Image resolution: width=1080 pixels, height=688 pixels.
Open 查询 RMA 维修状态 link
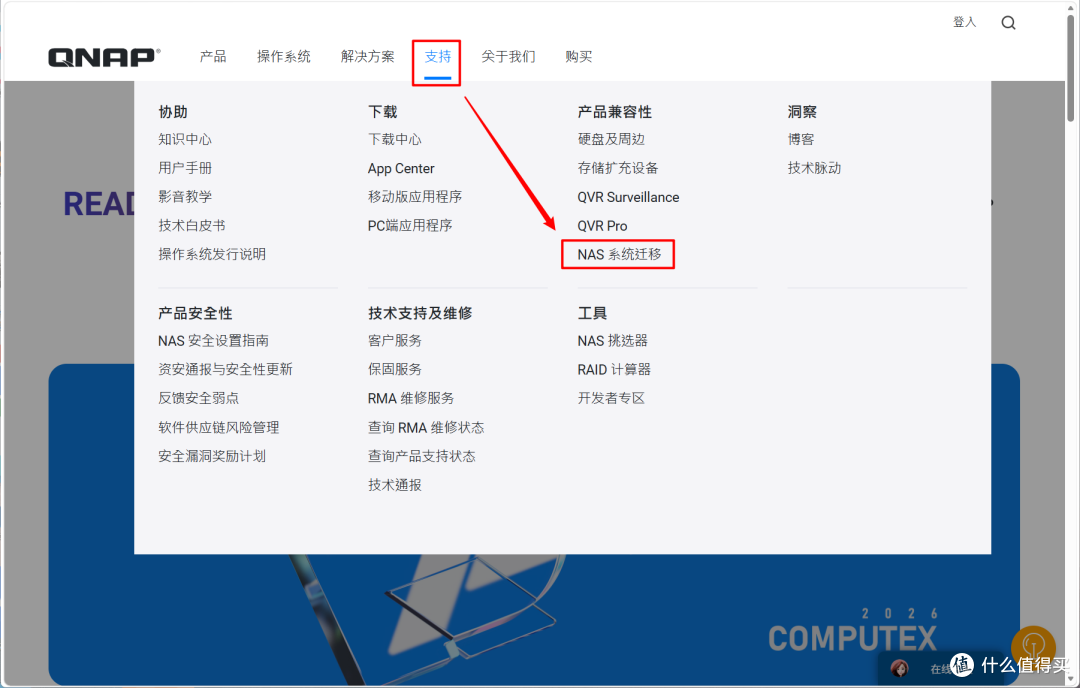[x=426, y=428]
